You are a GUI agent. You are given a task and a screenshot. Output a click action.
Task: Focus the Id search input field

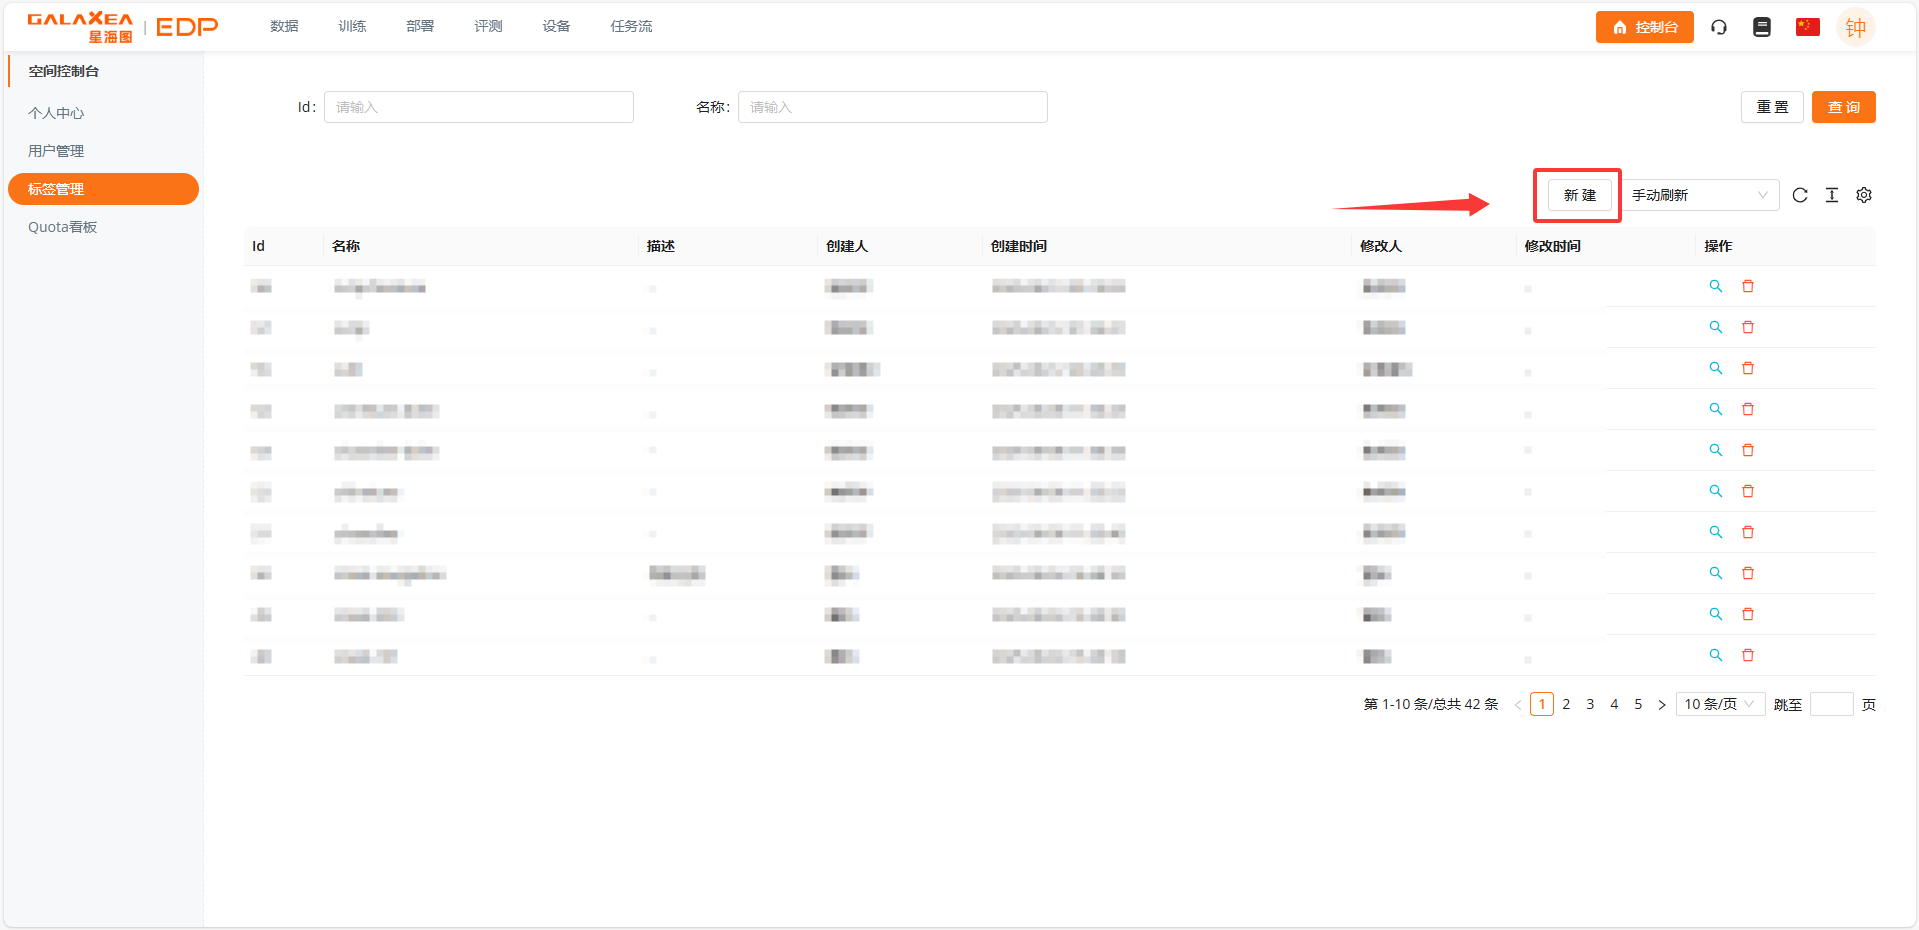pyautogui.click(x=479, y=107)
